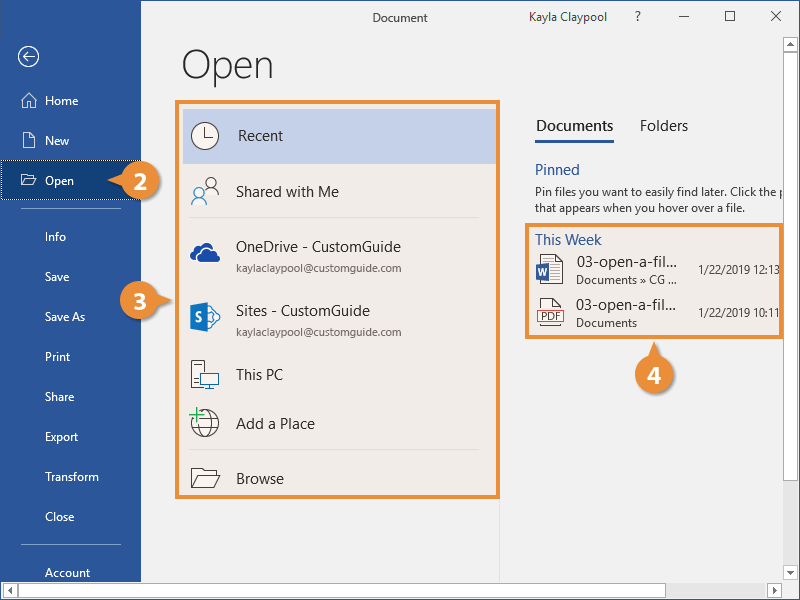Open the Shared with Me people icon
The height and width of the screenshot is (600, 800).
click(x=205, y=191)
